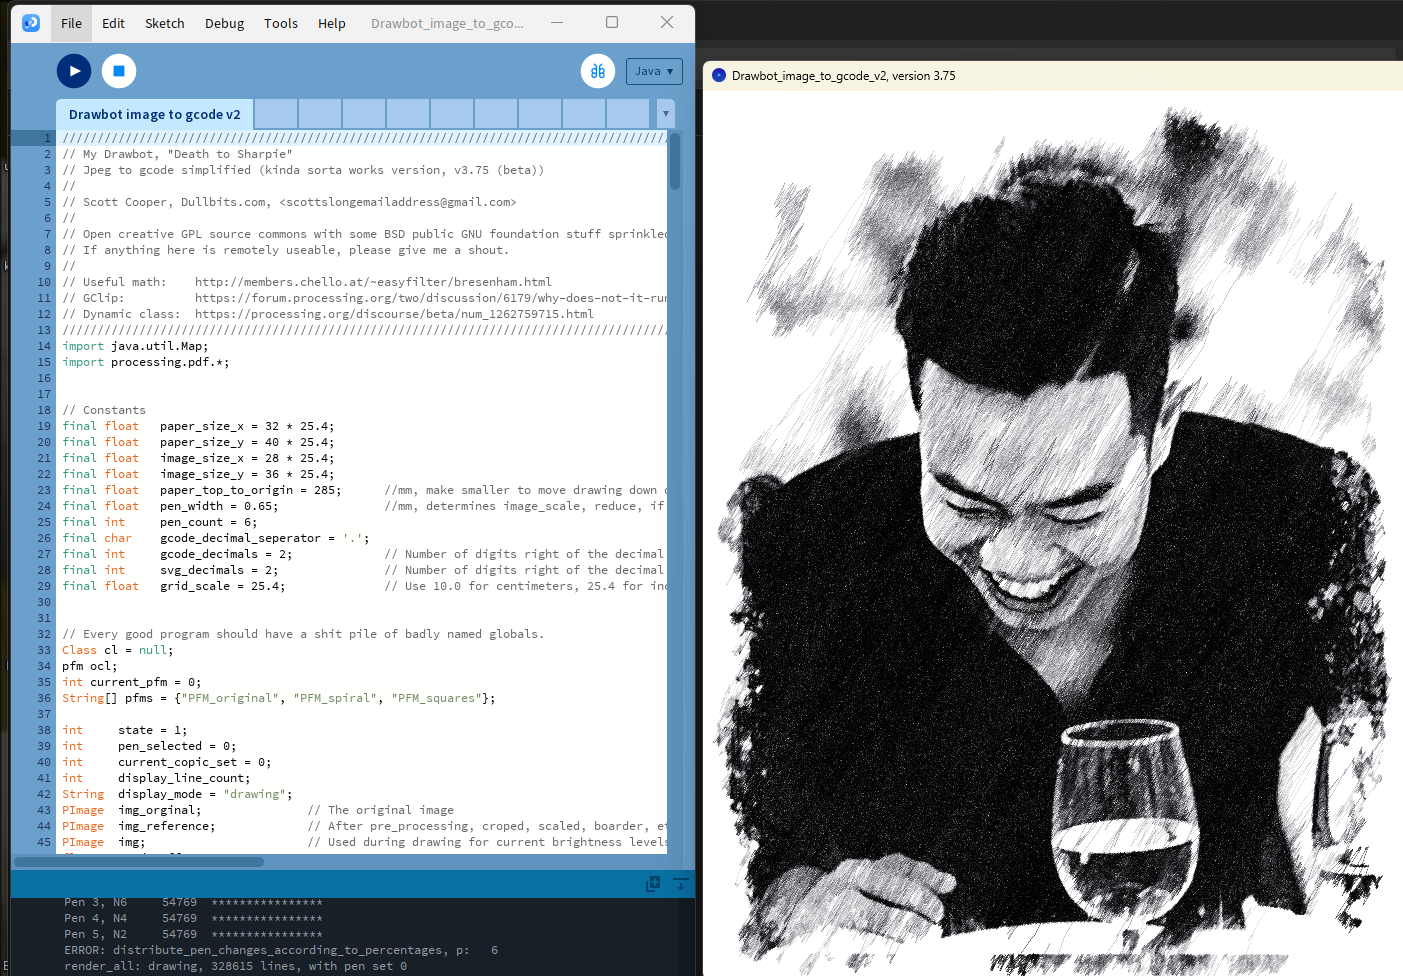This screenshot has height=976, width=1403.
Task: Stop the running sketch
Action: (x=118, y=71)
